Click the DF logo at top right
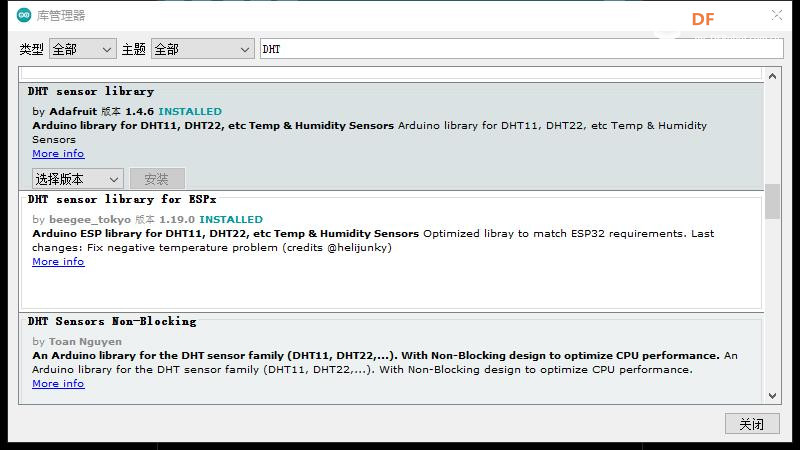This screenshot has width=800, height=450. coord(702,18)
